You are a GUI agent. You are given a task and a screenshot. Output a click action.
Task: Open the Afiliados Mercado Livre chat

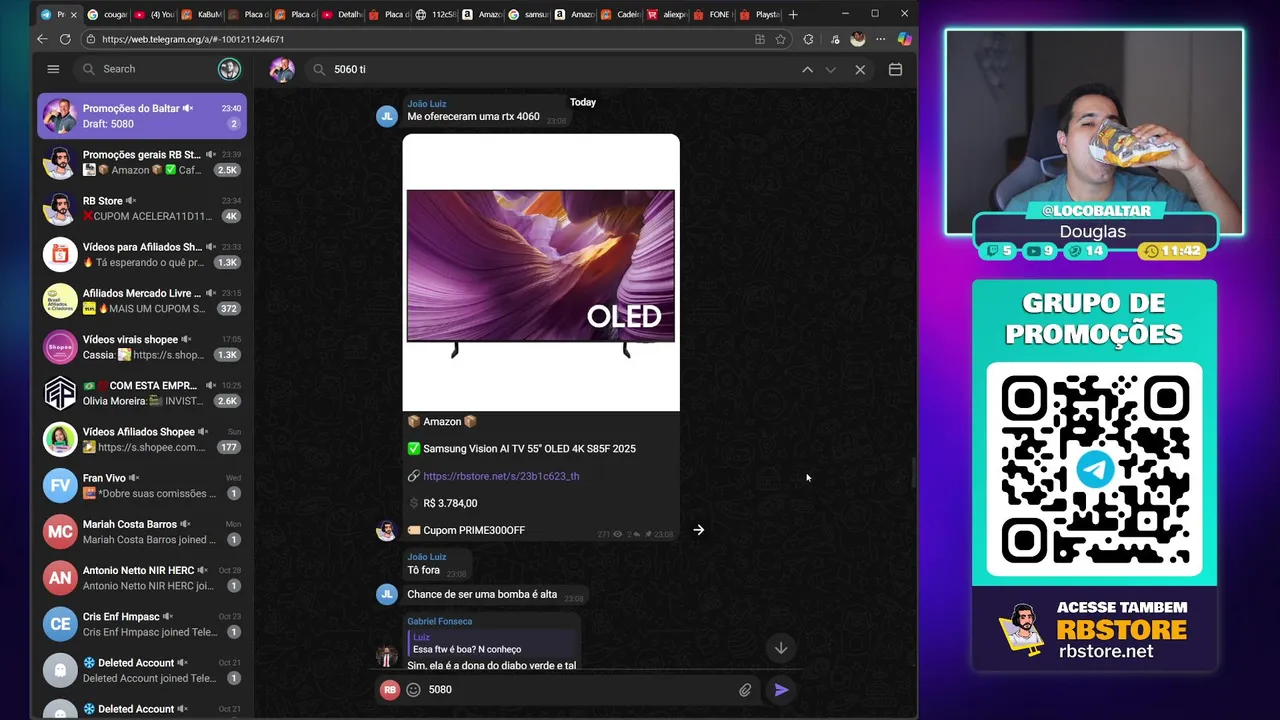pyautogui.click(x=142, y=300)
